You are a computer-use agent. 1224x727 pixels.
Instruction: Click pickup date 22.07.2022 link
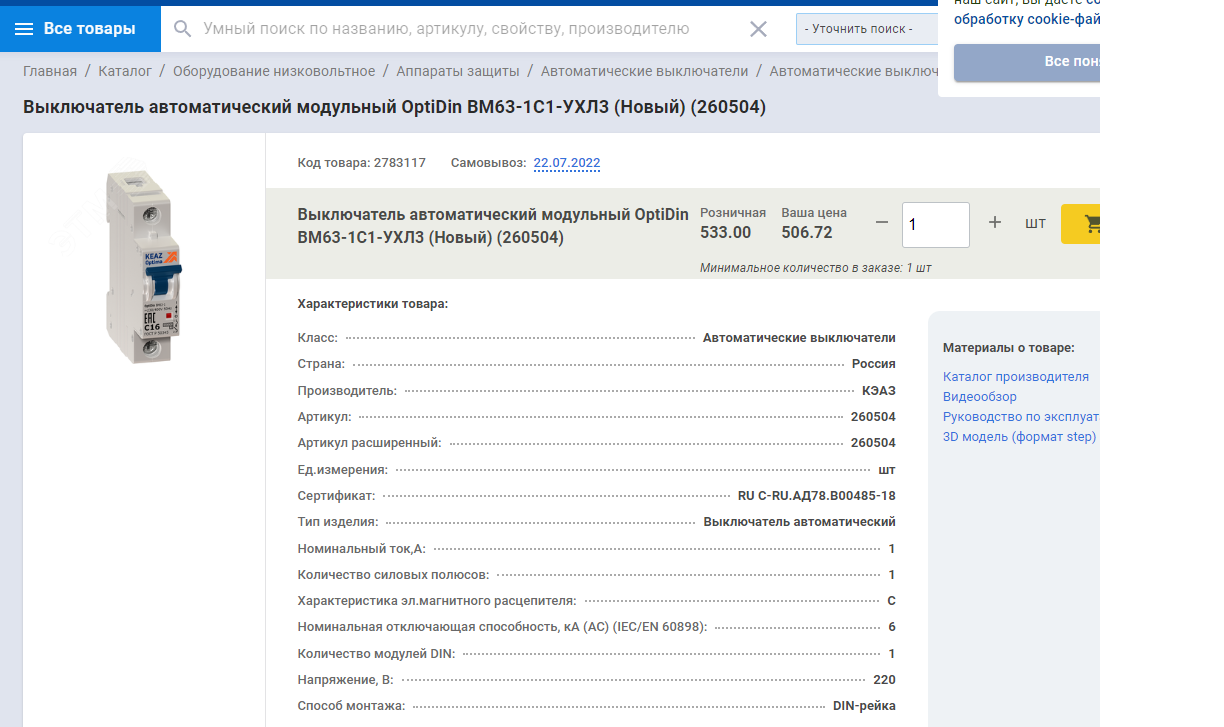point(567,163)
